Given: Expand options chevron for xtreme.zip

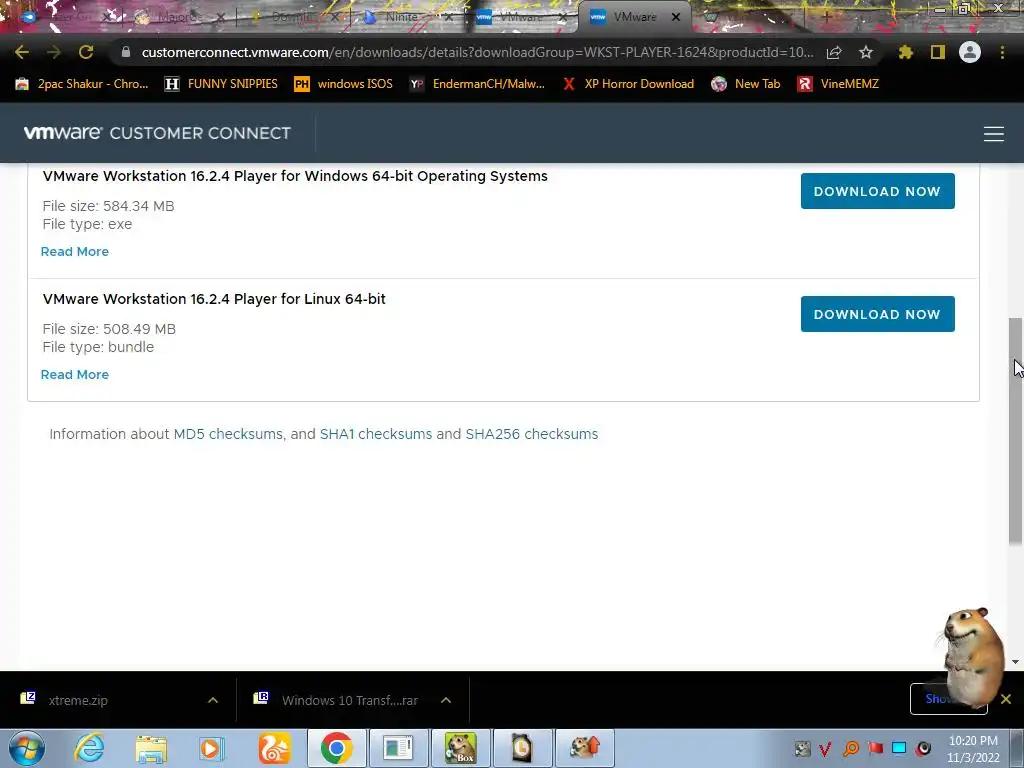Looking at the screenshot, I should tap(213, 700).
